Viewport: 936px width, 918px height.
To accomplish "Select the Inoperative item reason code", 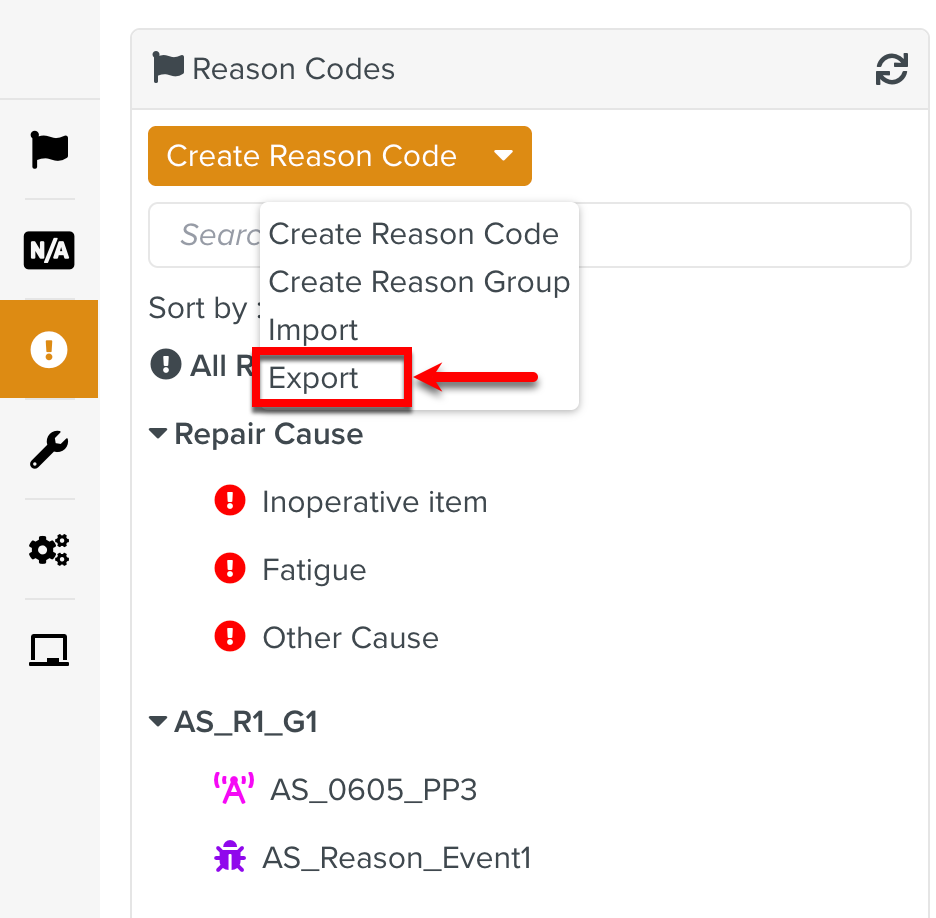I will click(x=374, y=502).
